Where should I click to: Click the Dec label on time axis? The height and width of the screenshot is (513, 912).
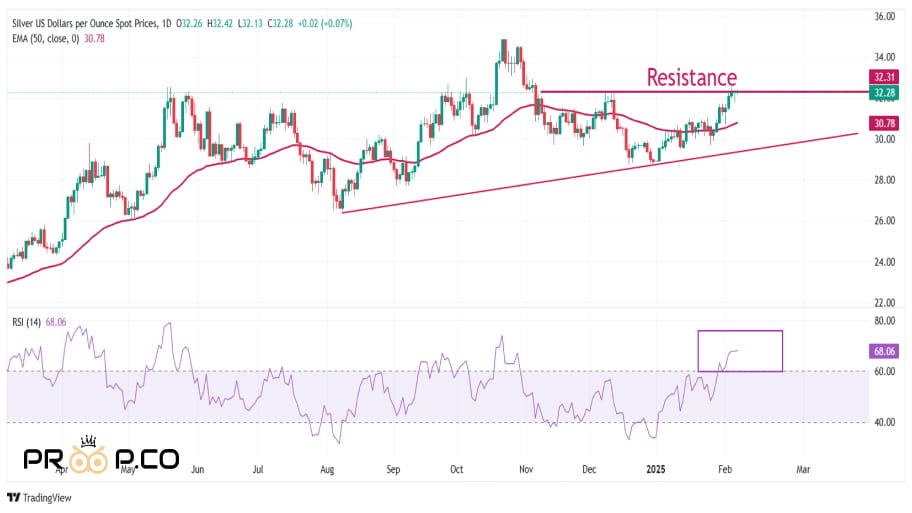[589, 469]
